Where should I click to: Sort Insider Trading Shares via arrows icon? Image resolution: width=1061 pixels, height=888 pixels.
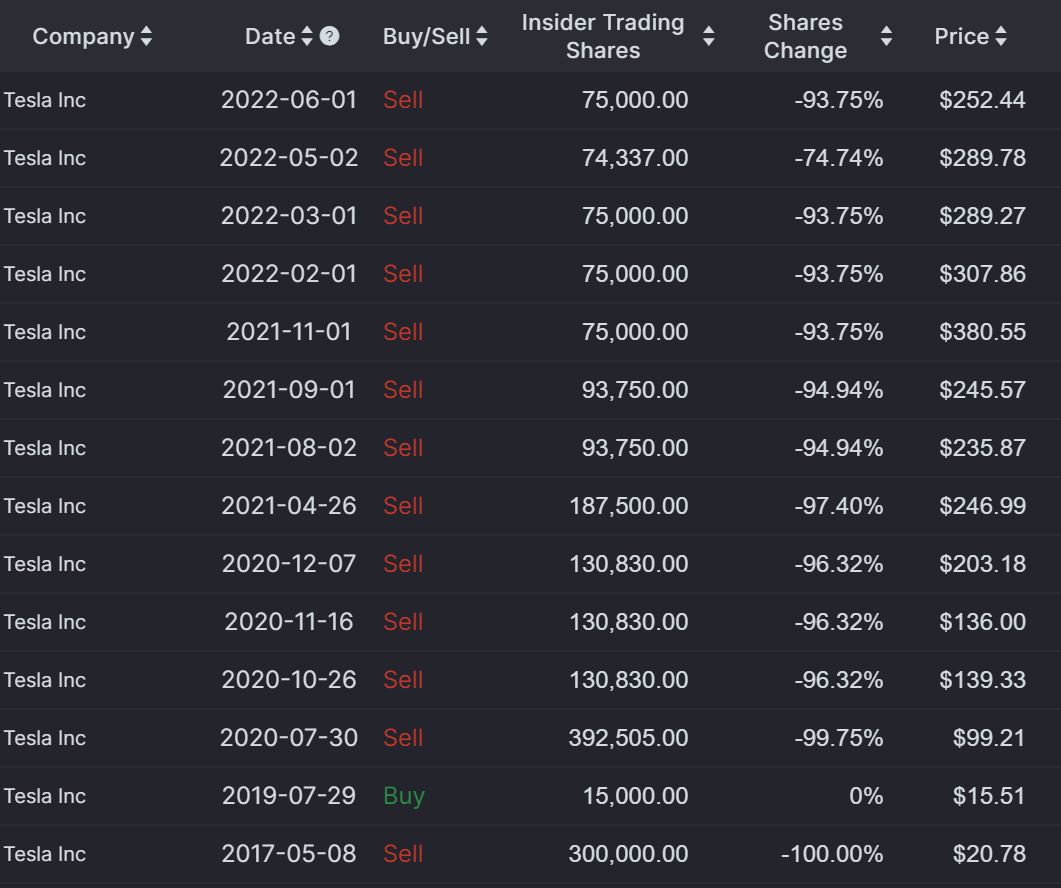click(x=708, y=37)
